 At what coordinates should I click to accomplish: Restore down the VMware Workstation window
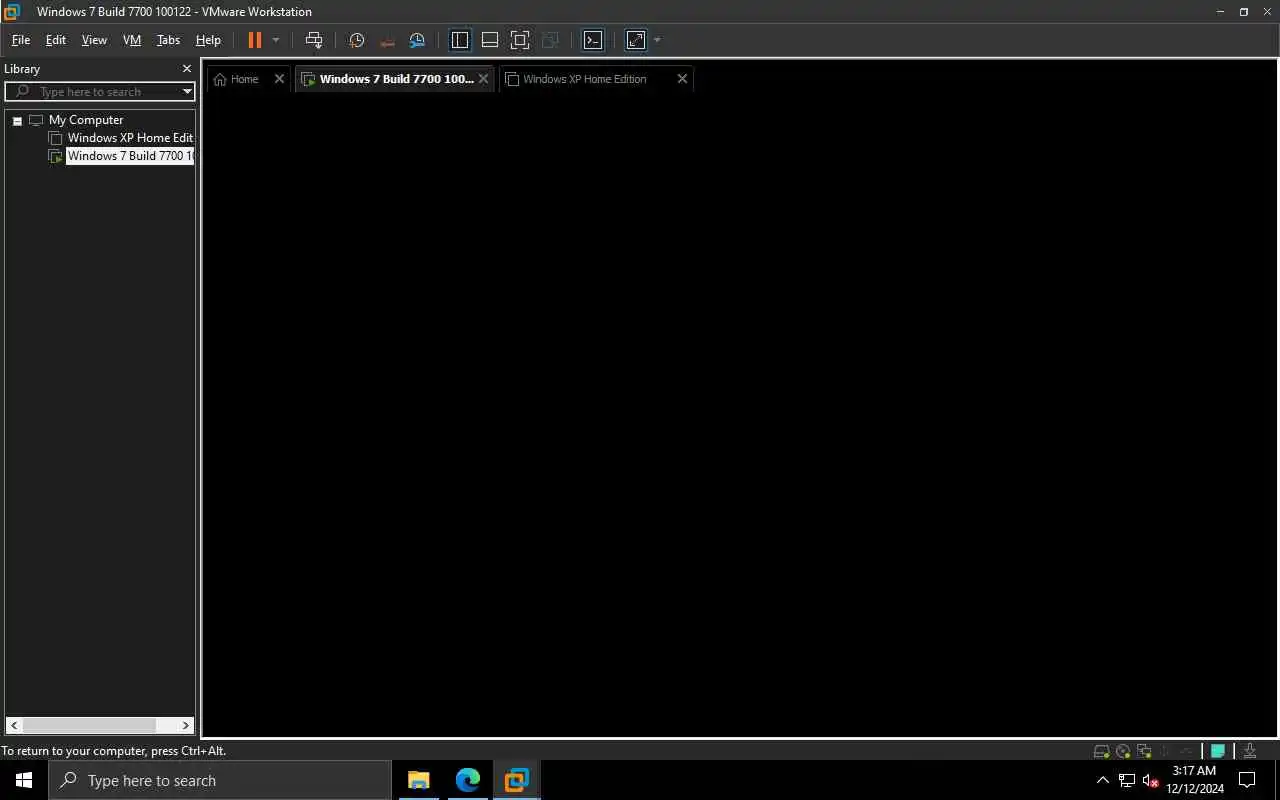(1244, 12)
